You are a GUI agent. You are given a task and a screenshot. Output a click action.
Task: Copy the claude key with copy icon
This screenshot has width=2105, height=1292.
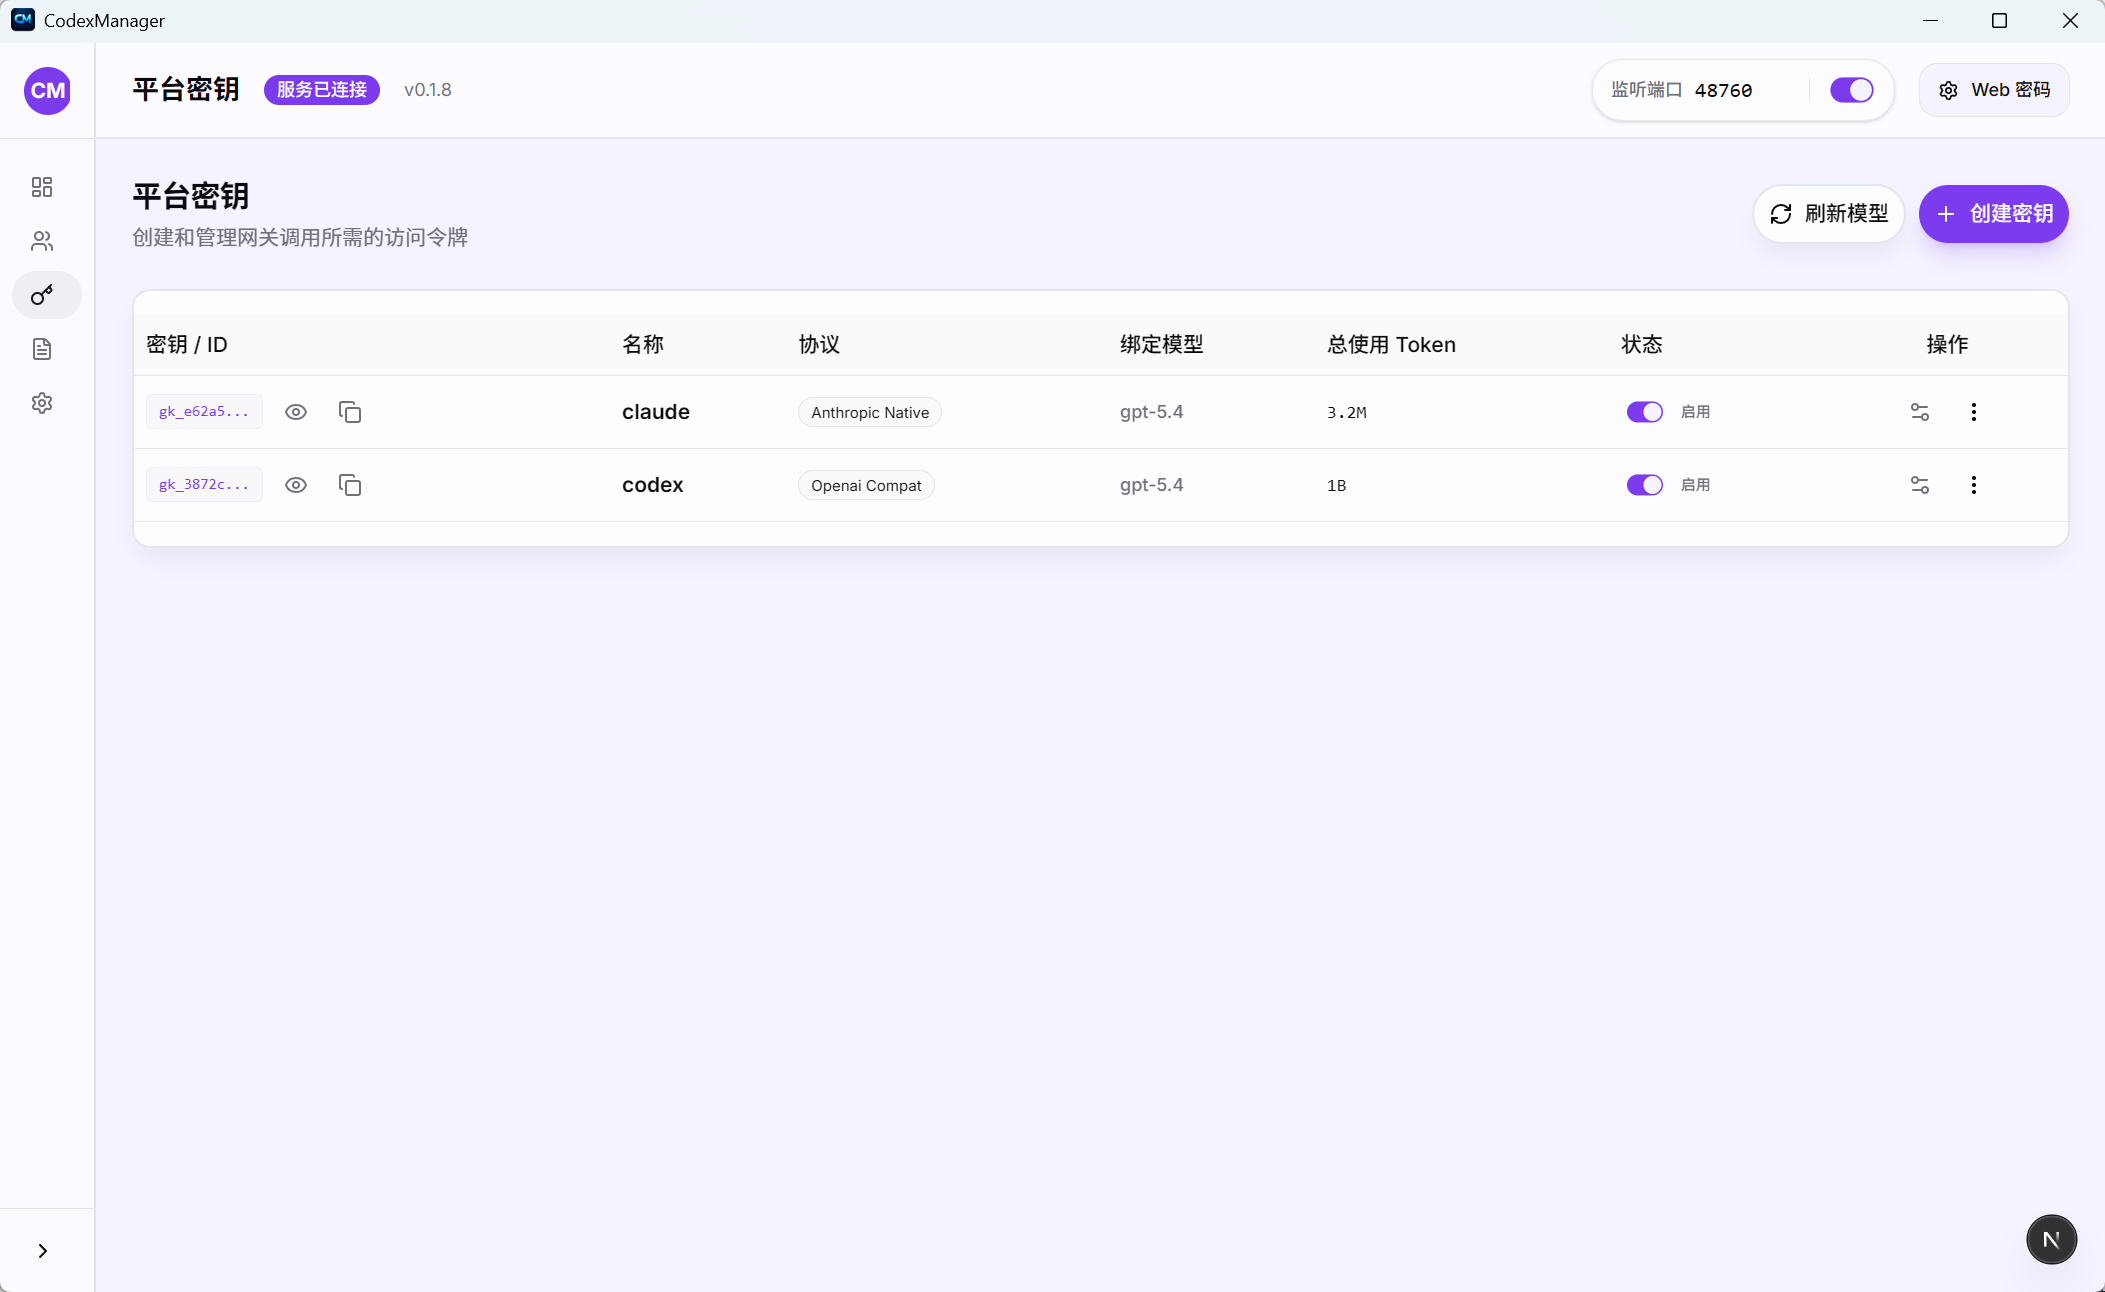tap(350, 412)
